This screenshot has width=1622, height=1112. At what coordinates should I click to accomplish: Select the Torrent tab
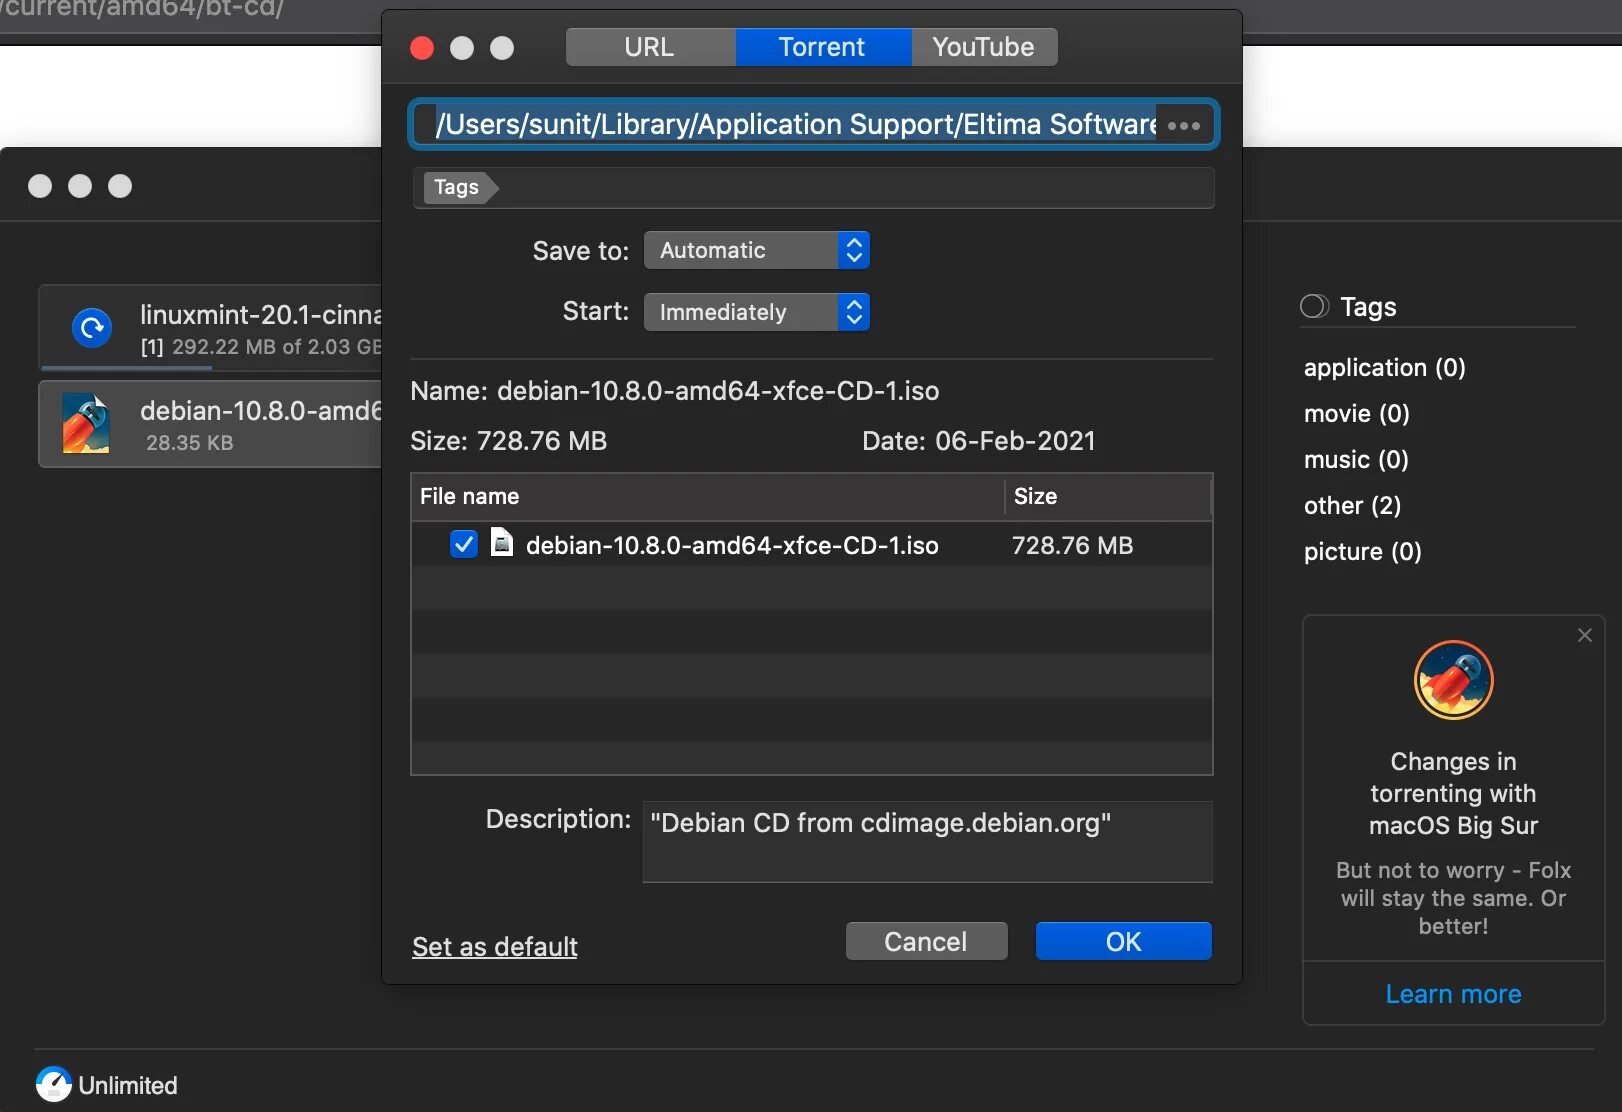823,47
